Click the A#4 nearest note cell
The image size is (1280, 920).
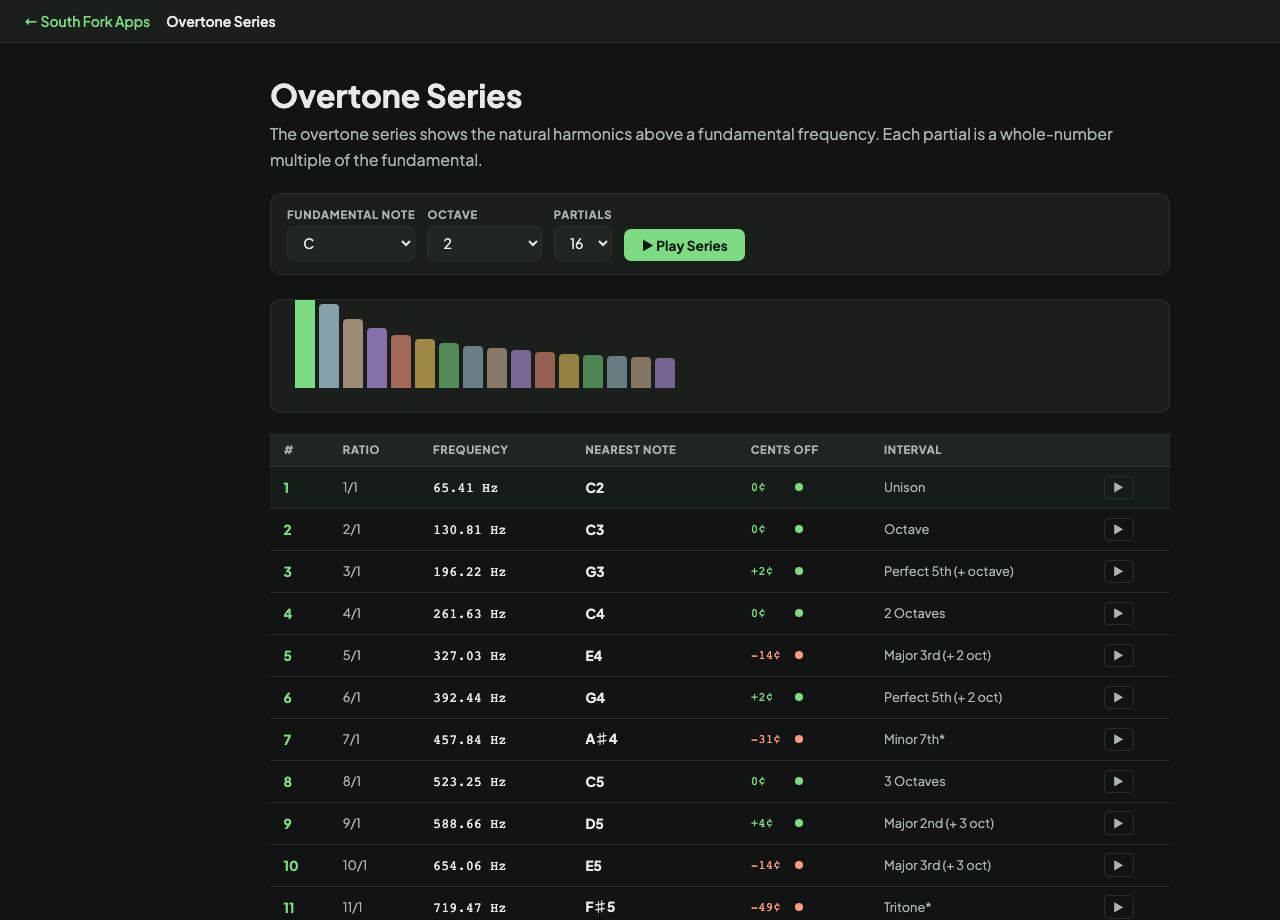click(601, 739)
